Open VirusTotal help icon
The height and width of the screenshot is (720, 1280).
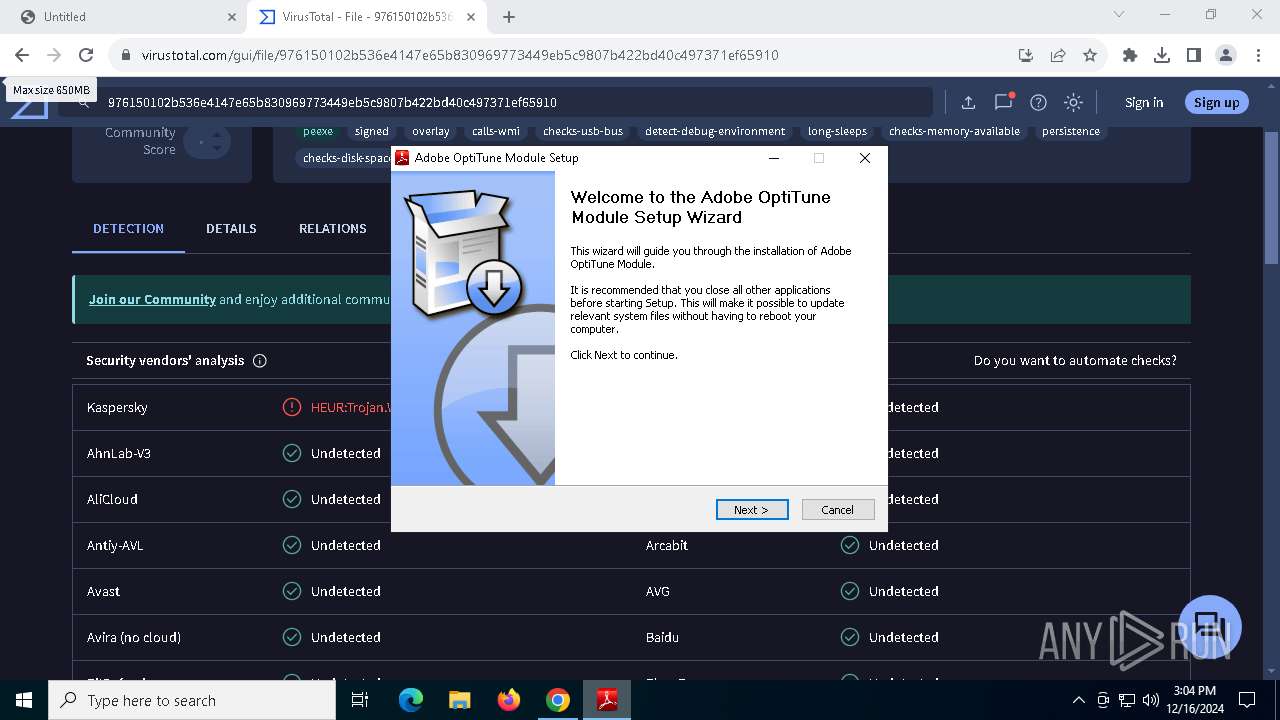[1038, 102]
